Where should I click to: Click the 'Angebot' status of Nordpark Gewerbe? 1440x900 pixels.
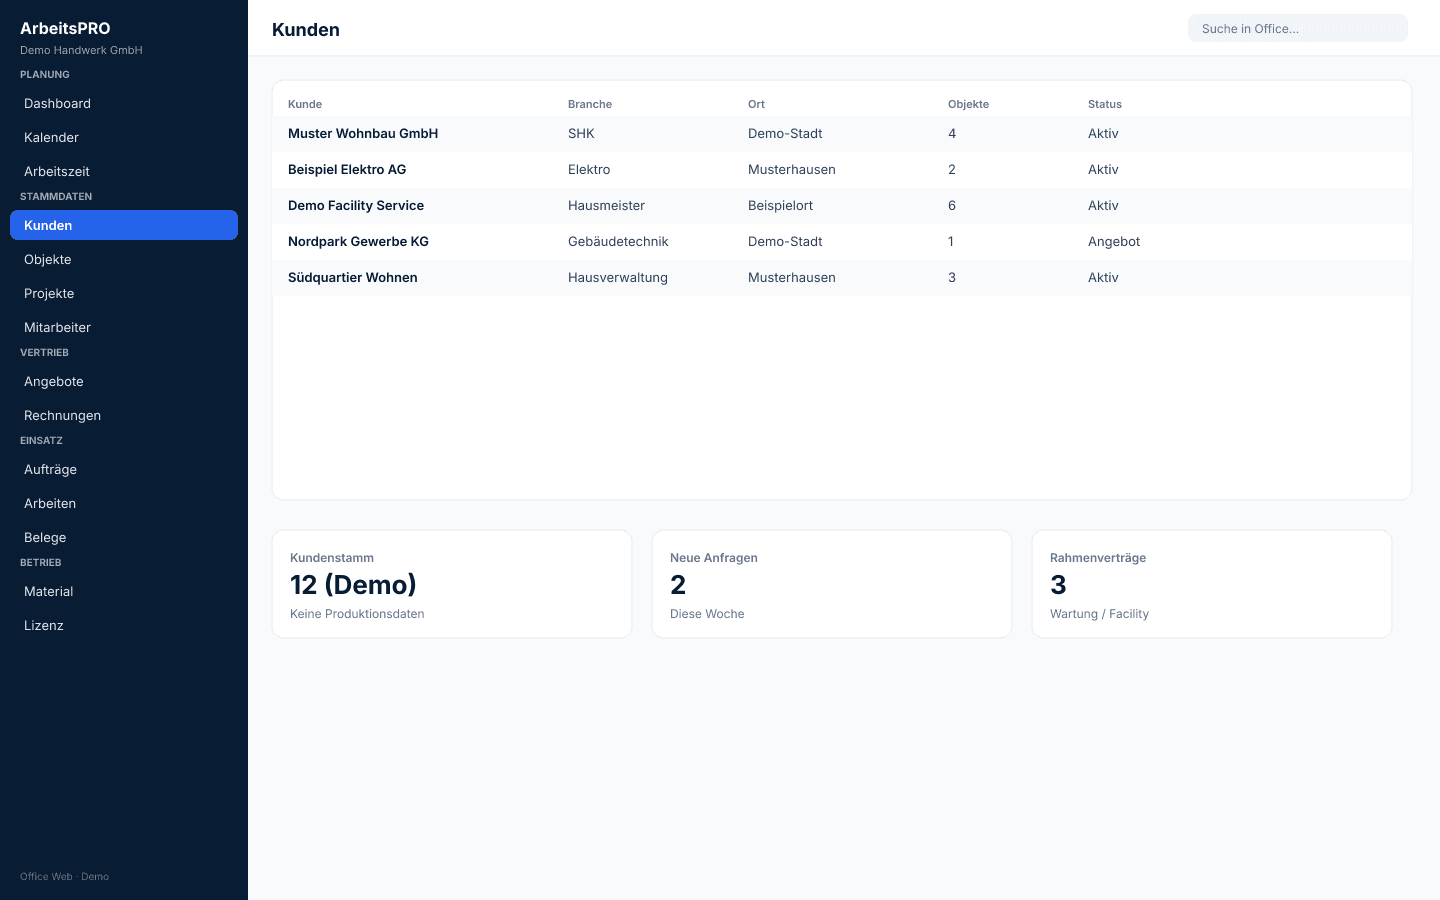tap(1114, 242)
